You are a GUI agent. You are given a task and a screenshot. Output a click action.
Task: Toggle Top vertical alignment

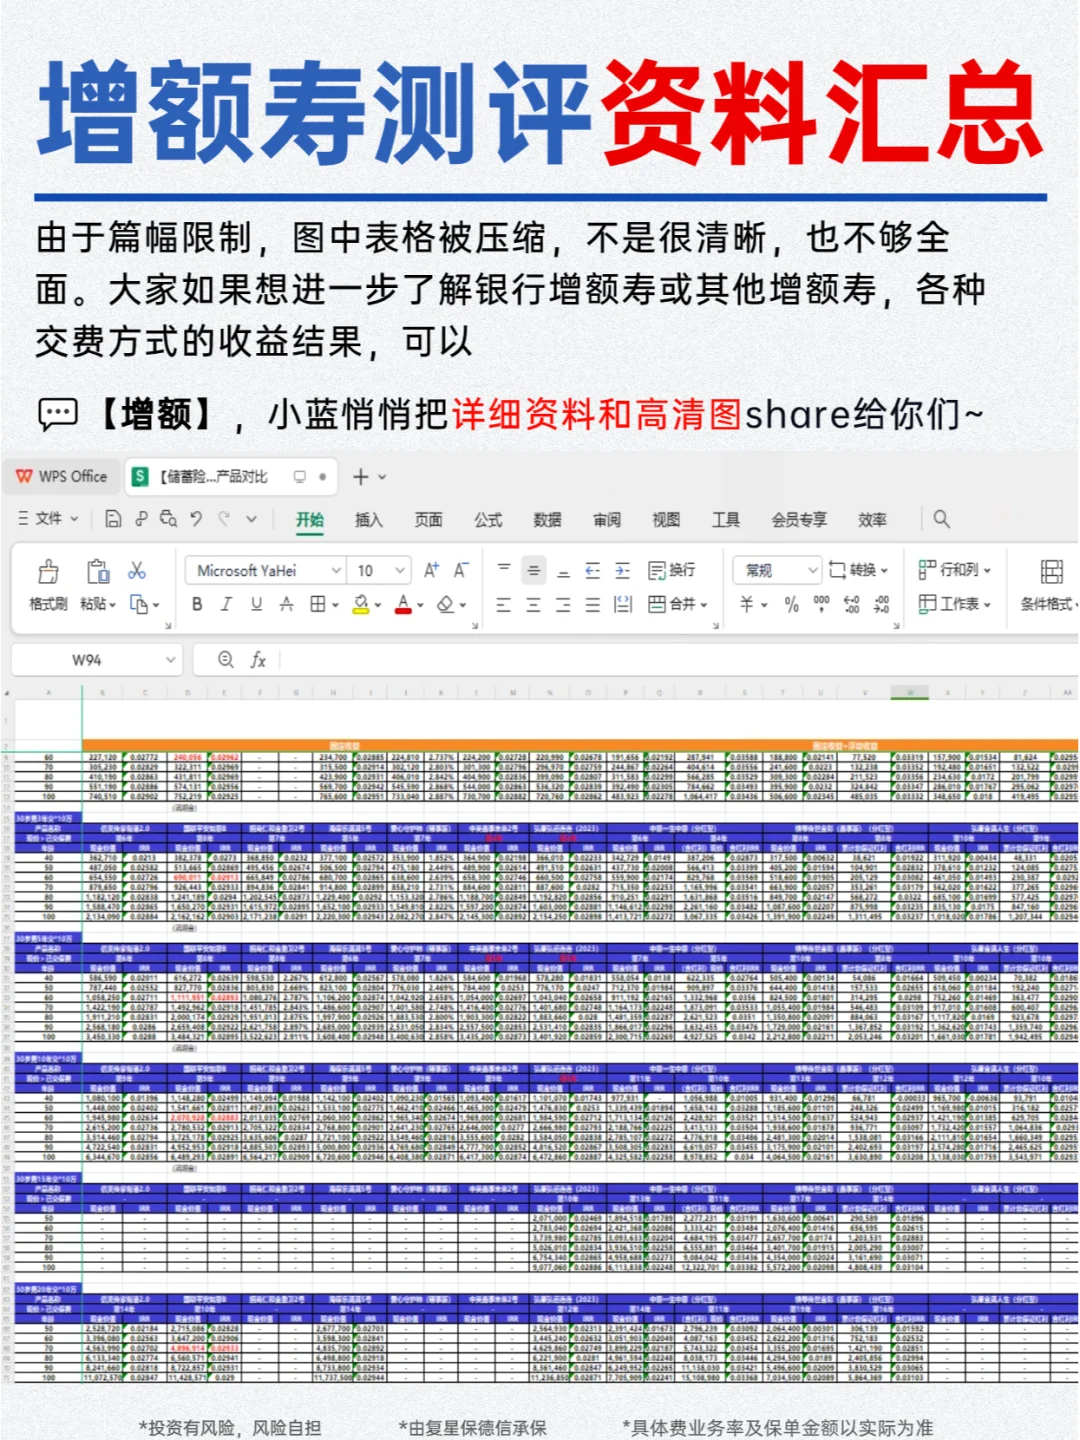tap(504, 569)
